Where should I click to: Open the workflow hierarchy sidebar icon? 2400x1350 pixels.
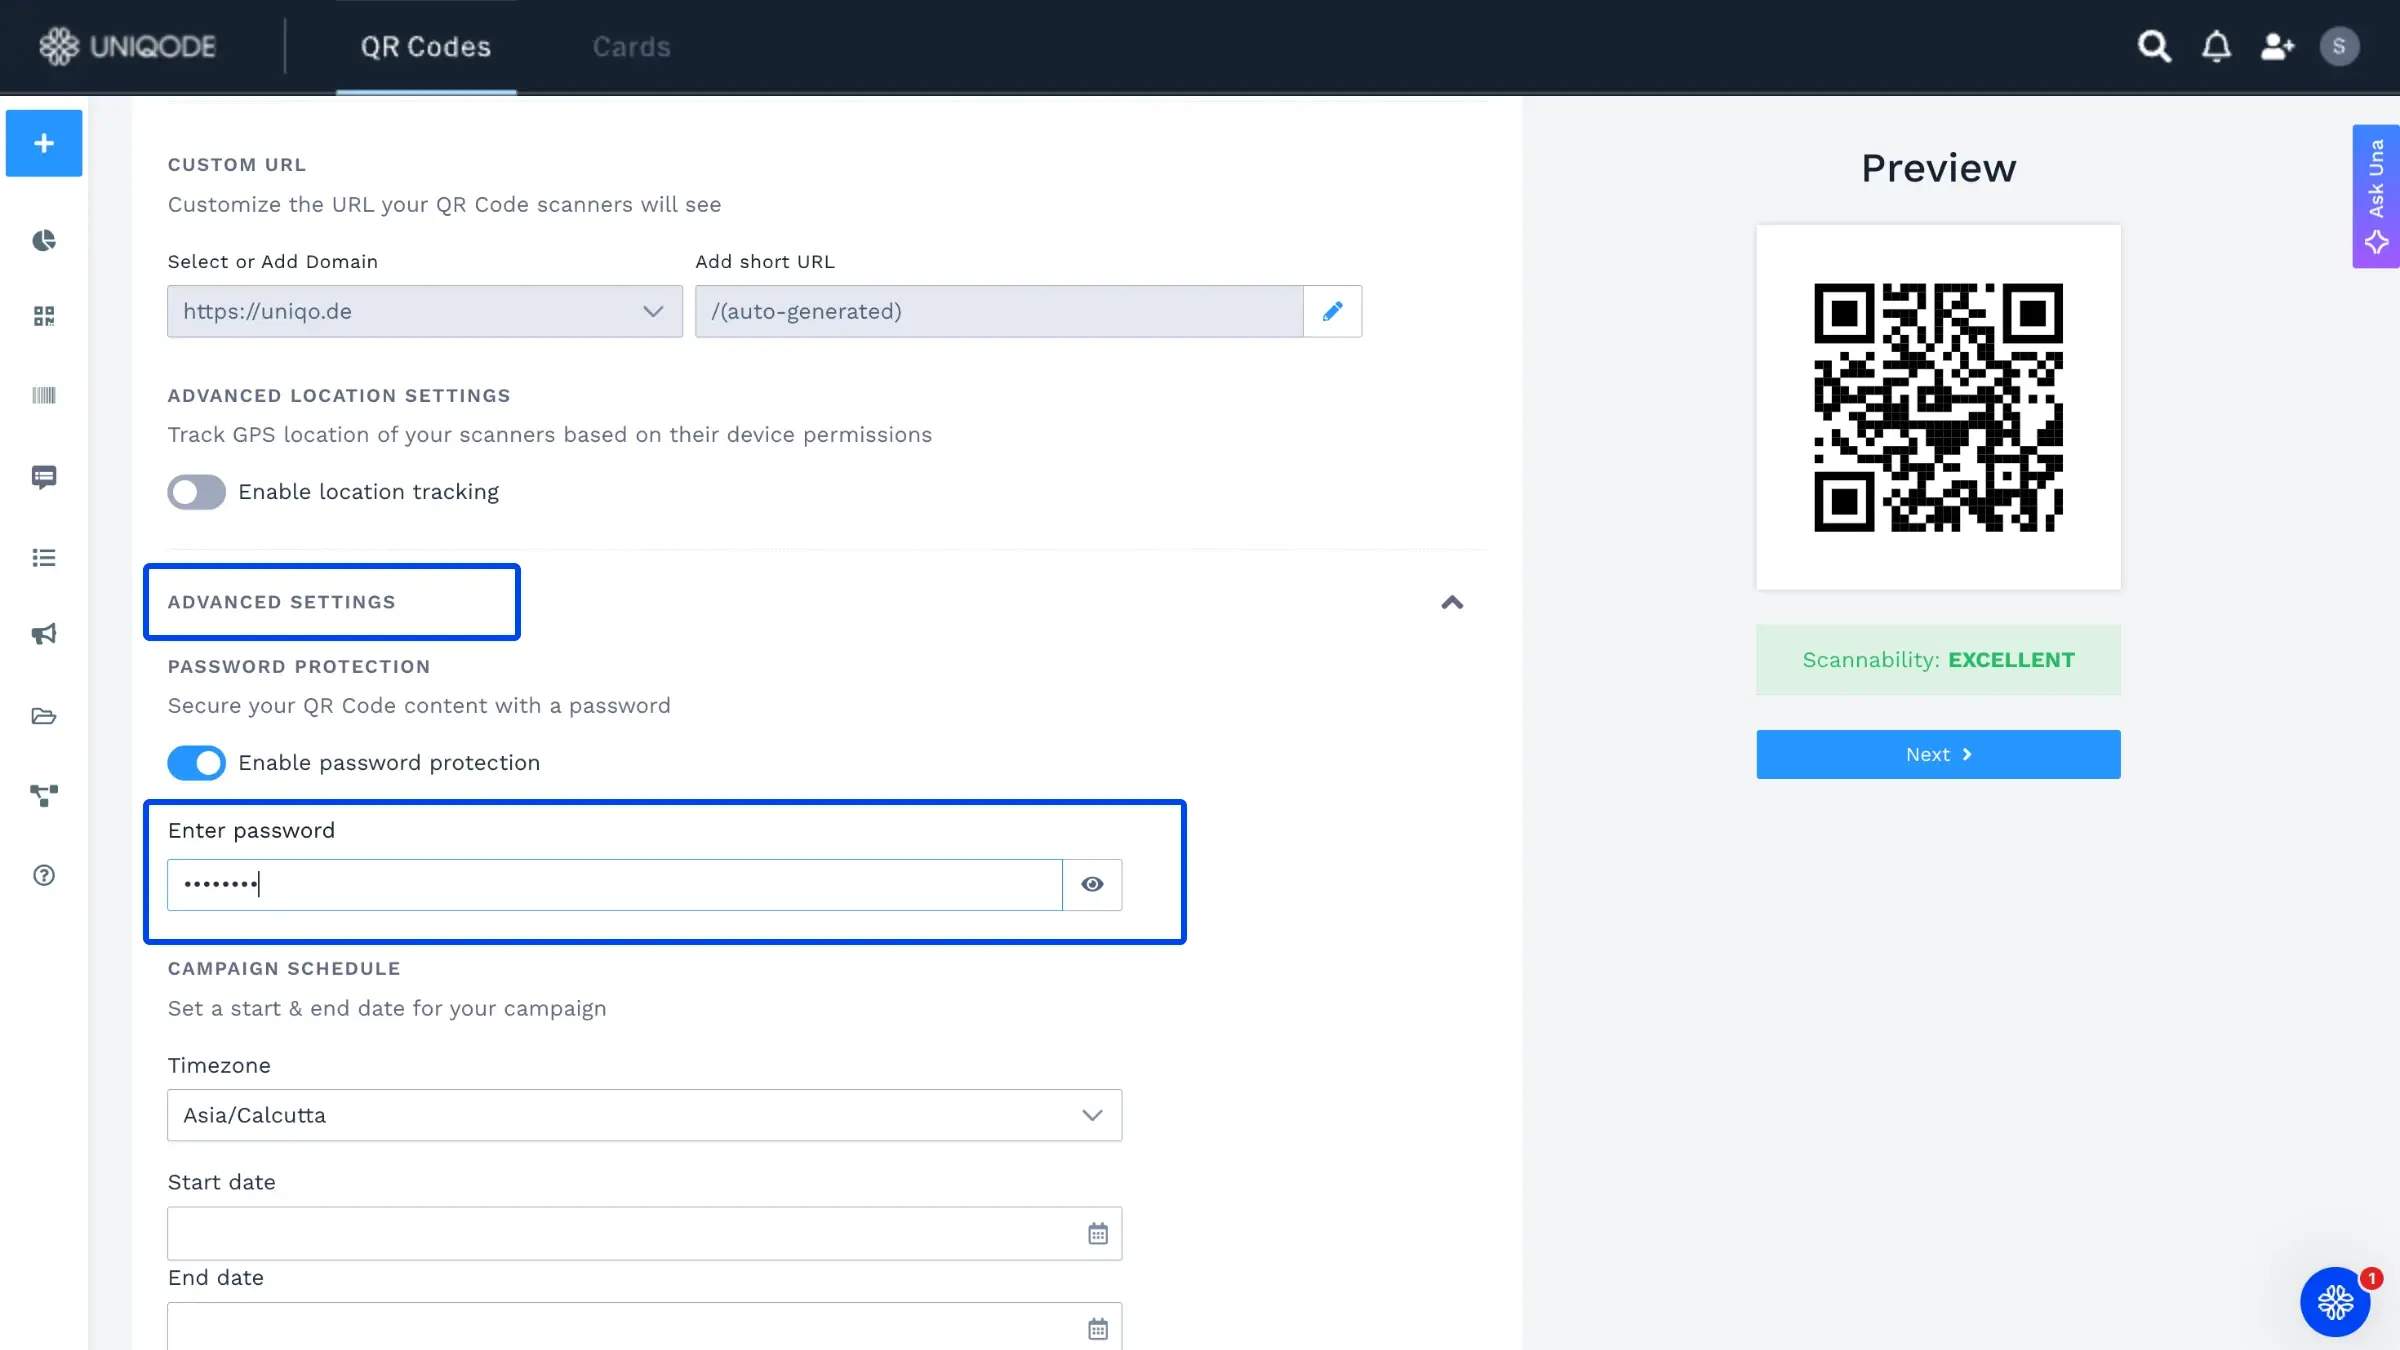(44, 795)
